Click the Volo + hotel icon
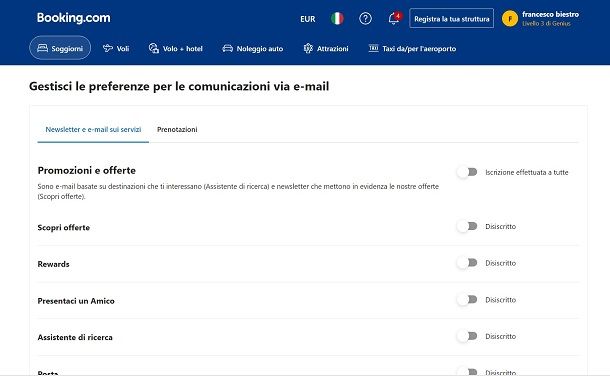 [x=154, y=48]
